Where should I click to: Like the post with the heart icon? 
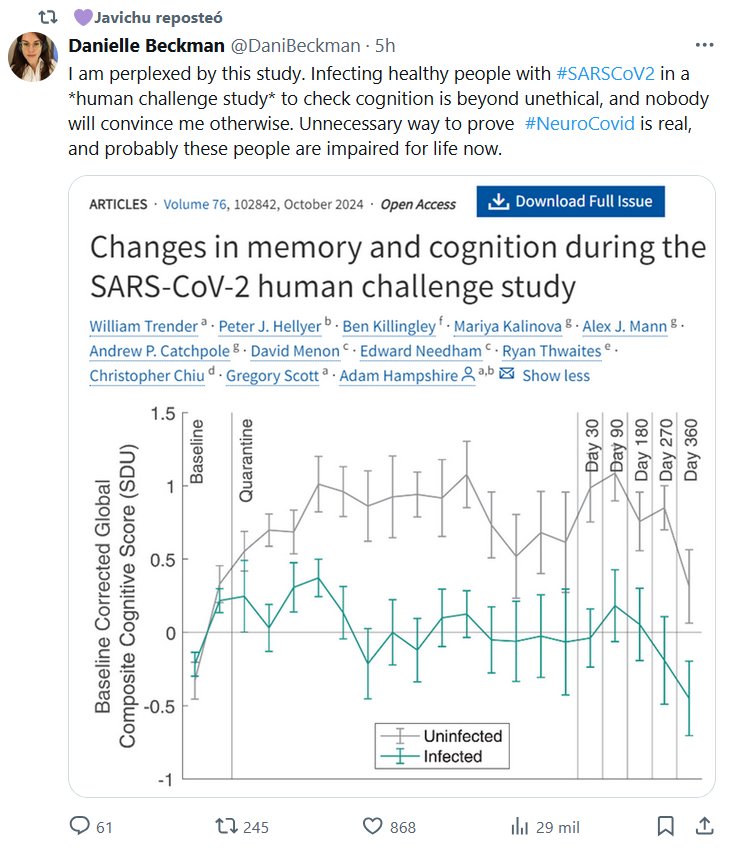click(373, 827)
